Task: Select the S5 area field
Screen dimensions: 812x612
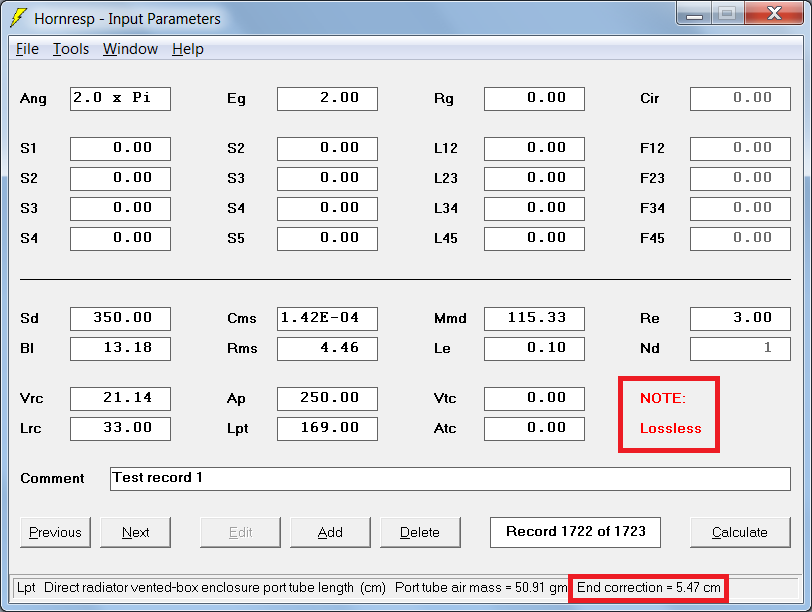Action: [x=327, y=239]
